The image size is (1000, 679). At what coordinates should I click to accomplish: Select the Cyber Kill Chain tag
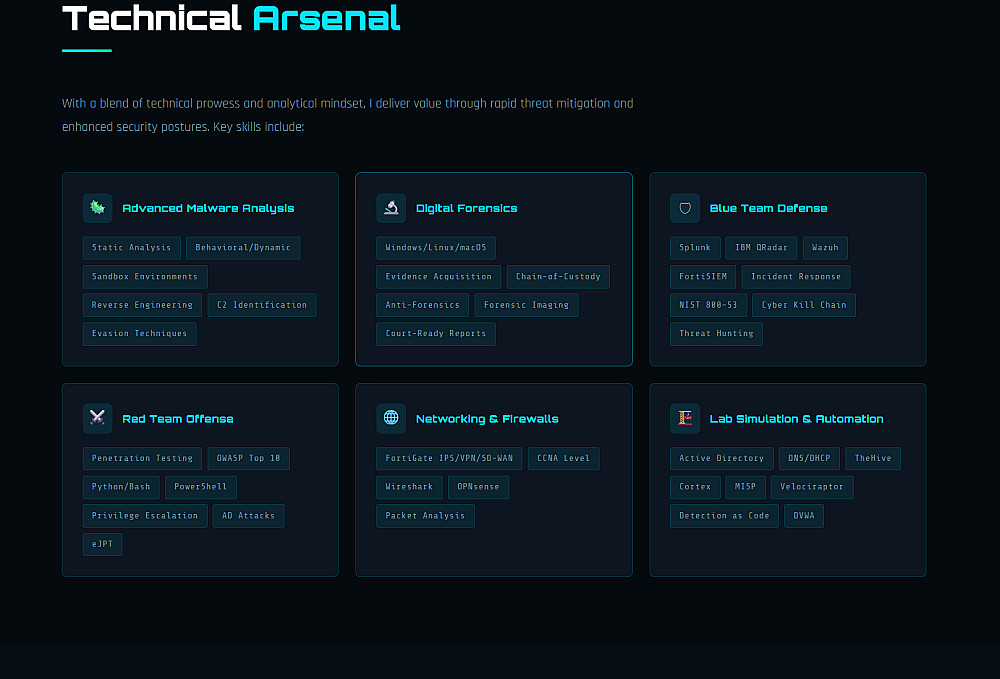tap(804, 305)
